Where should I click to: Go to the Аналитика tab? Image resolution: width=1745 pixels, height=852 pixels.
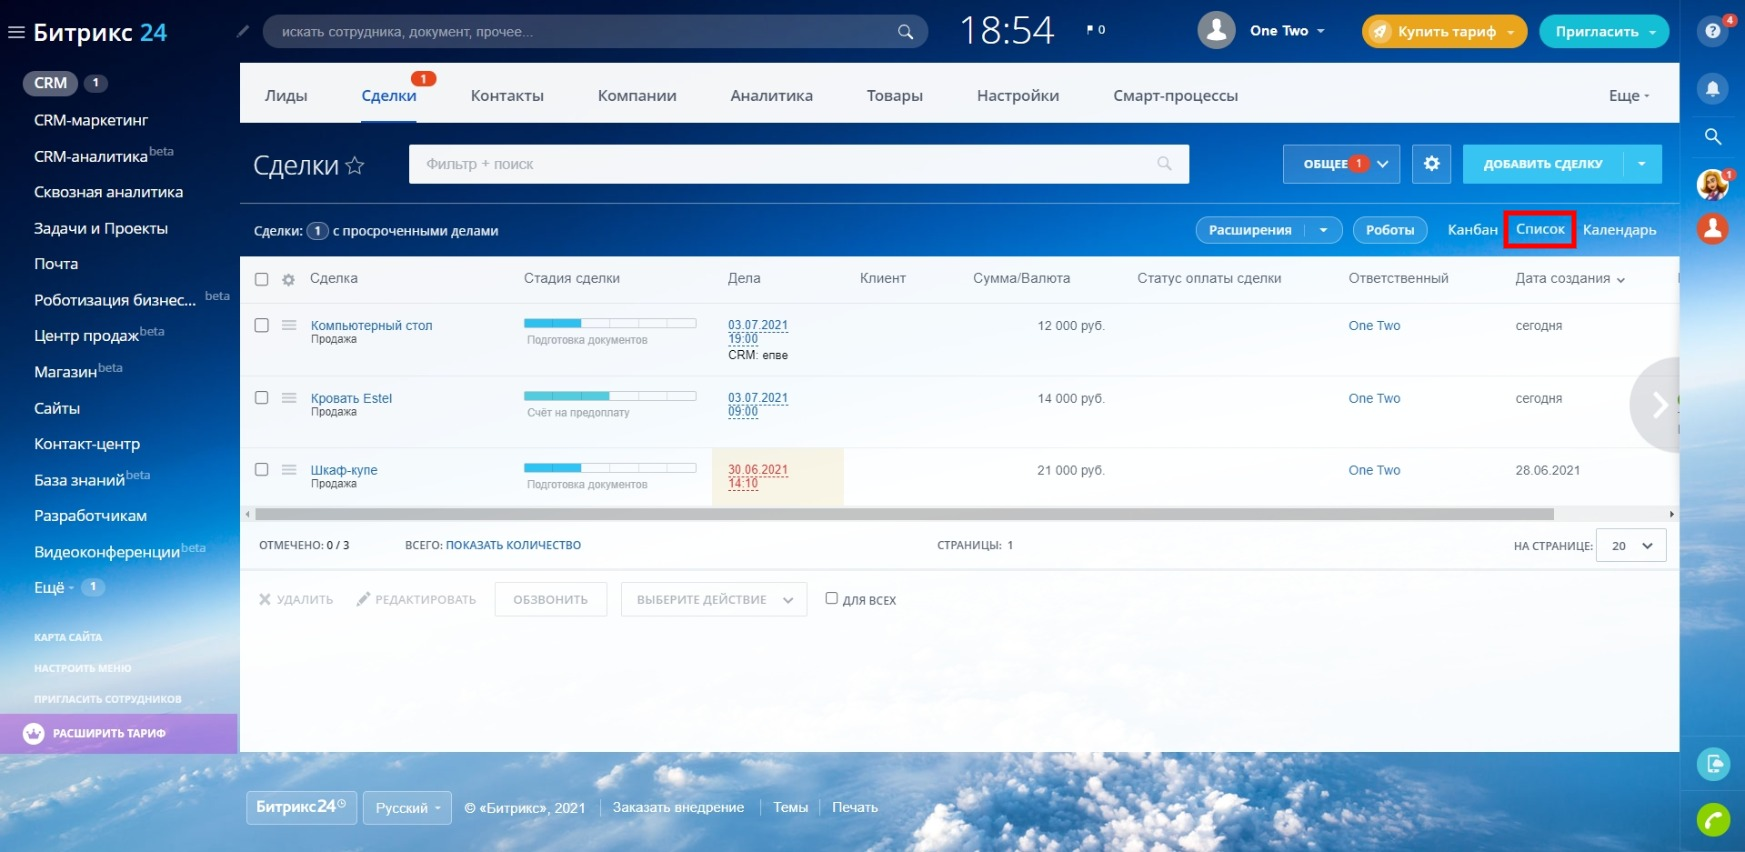coord(771,96)
